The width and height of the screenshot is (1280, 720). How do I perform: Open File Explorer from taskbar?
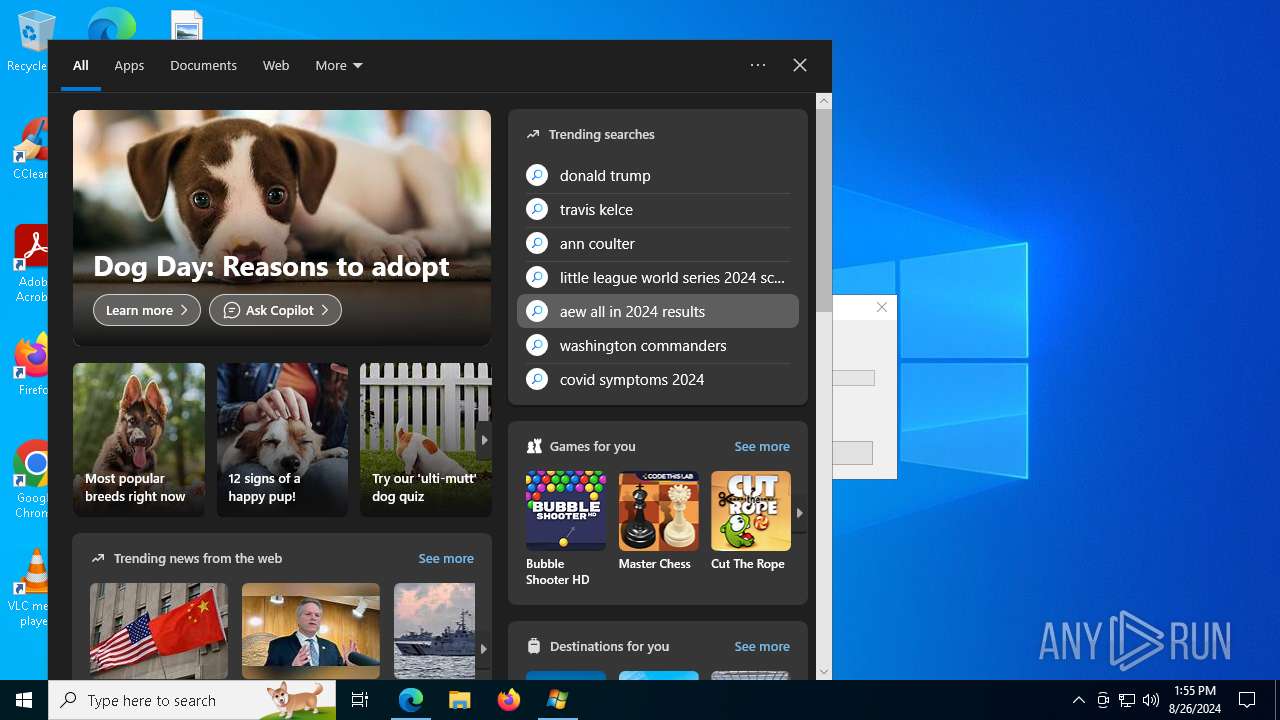[459, 700]
